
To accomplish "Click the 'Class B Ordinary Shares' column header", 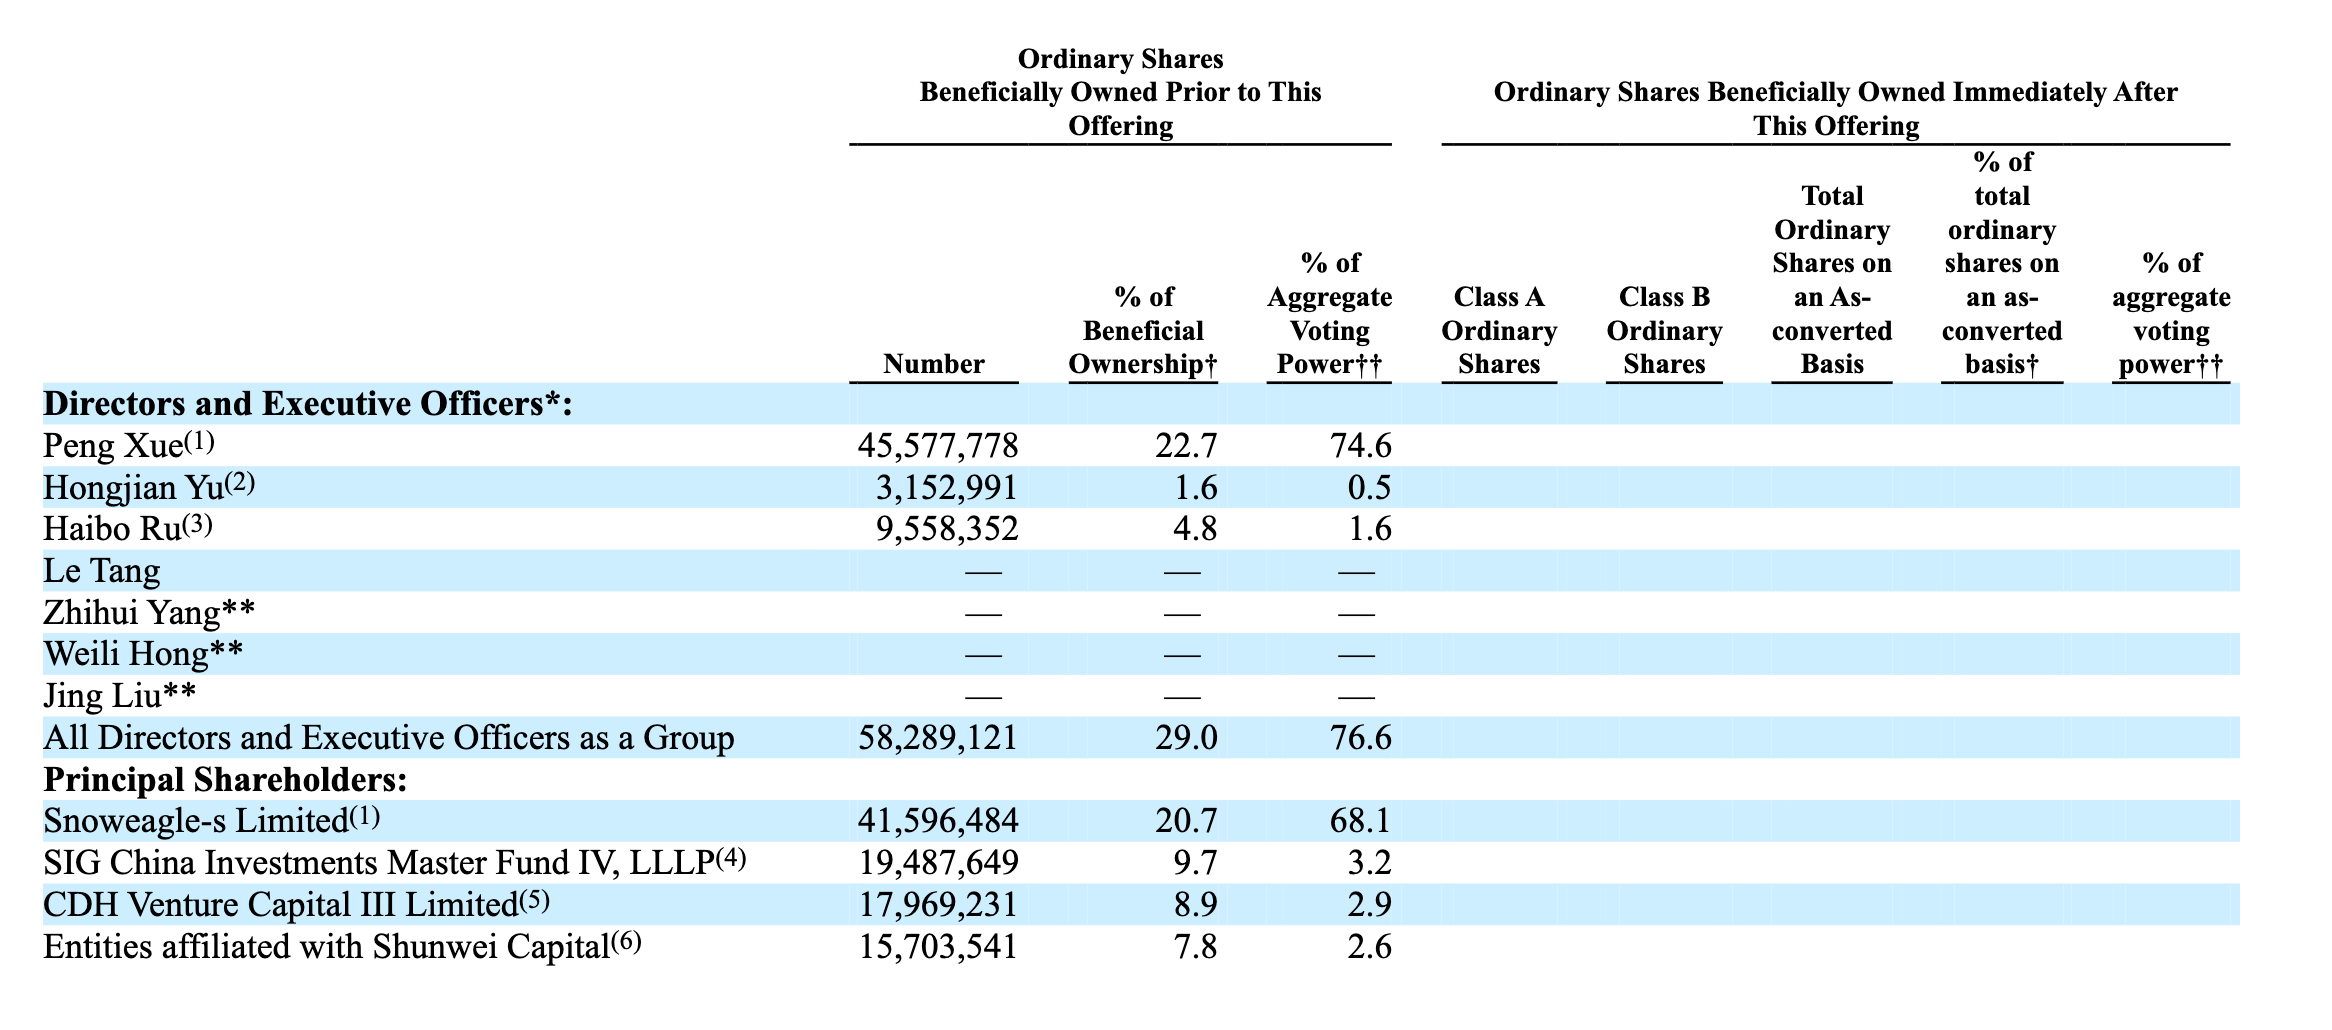I will point(1665,331).
